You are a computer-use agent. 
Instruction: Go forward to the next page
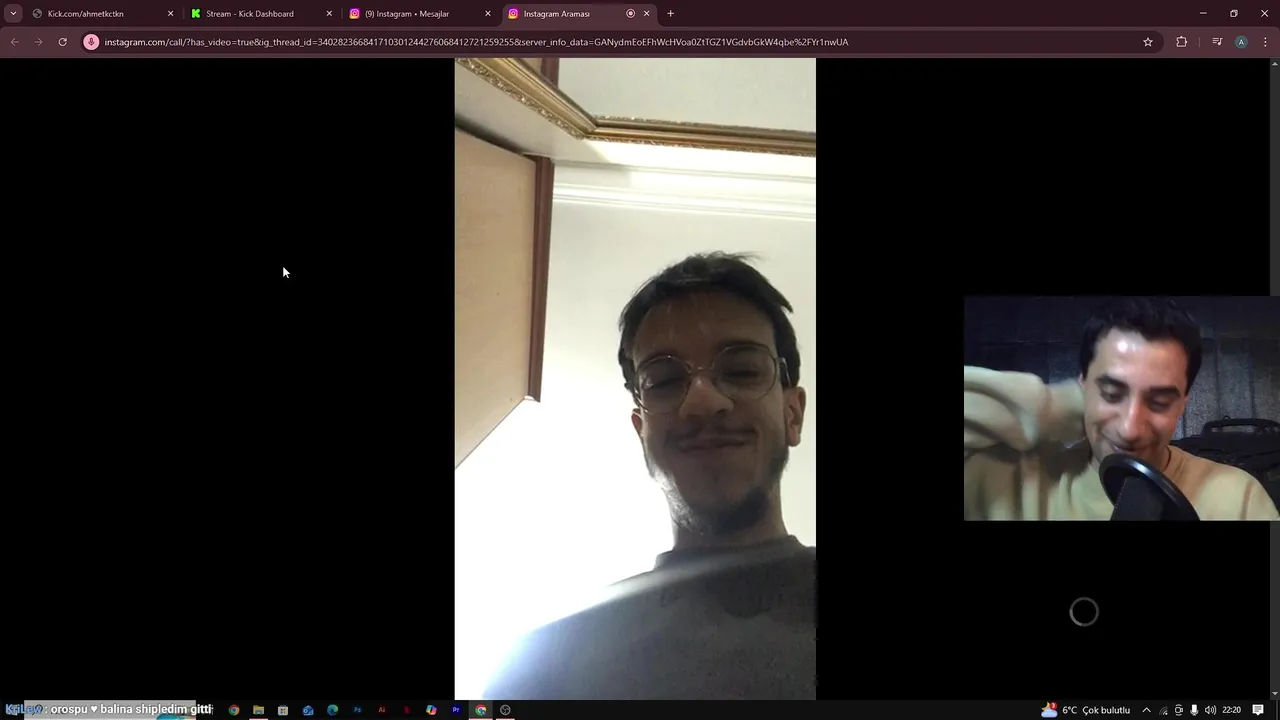coord(38,42)
